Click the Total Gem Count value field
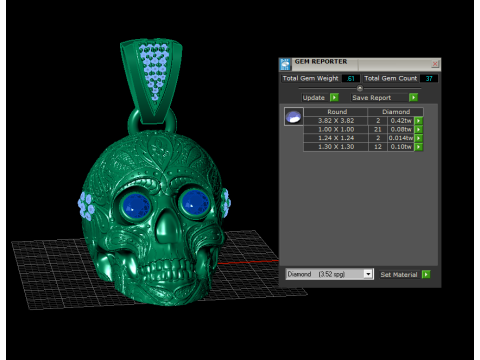480x360 pixels. (x=429, y=79)
